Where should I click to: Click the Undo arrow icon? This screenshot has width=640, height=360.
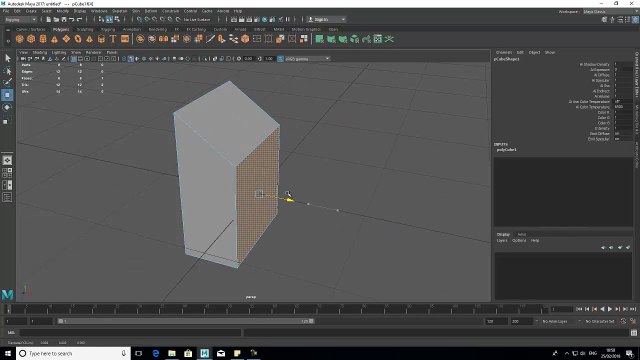coord(71,19)
